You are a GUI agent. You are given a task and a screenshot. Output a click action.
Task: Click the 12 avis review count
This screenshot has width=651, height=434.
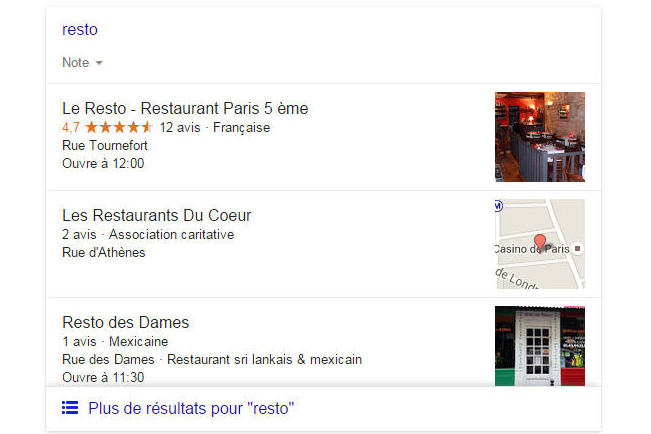(180, 128)
